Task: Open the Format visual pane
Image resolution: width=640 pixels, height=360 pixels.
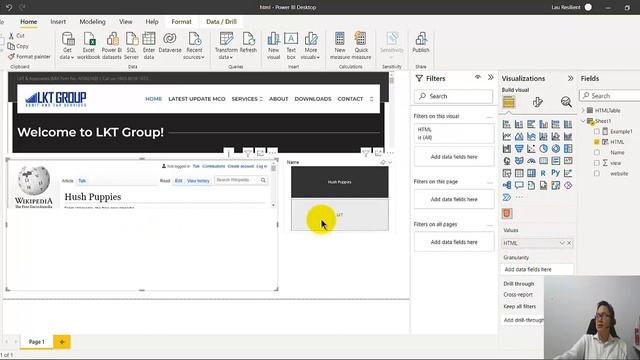Action: click(x=538, y=102)
